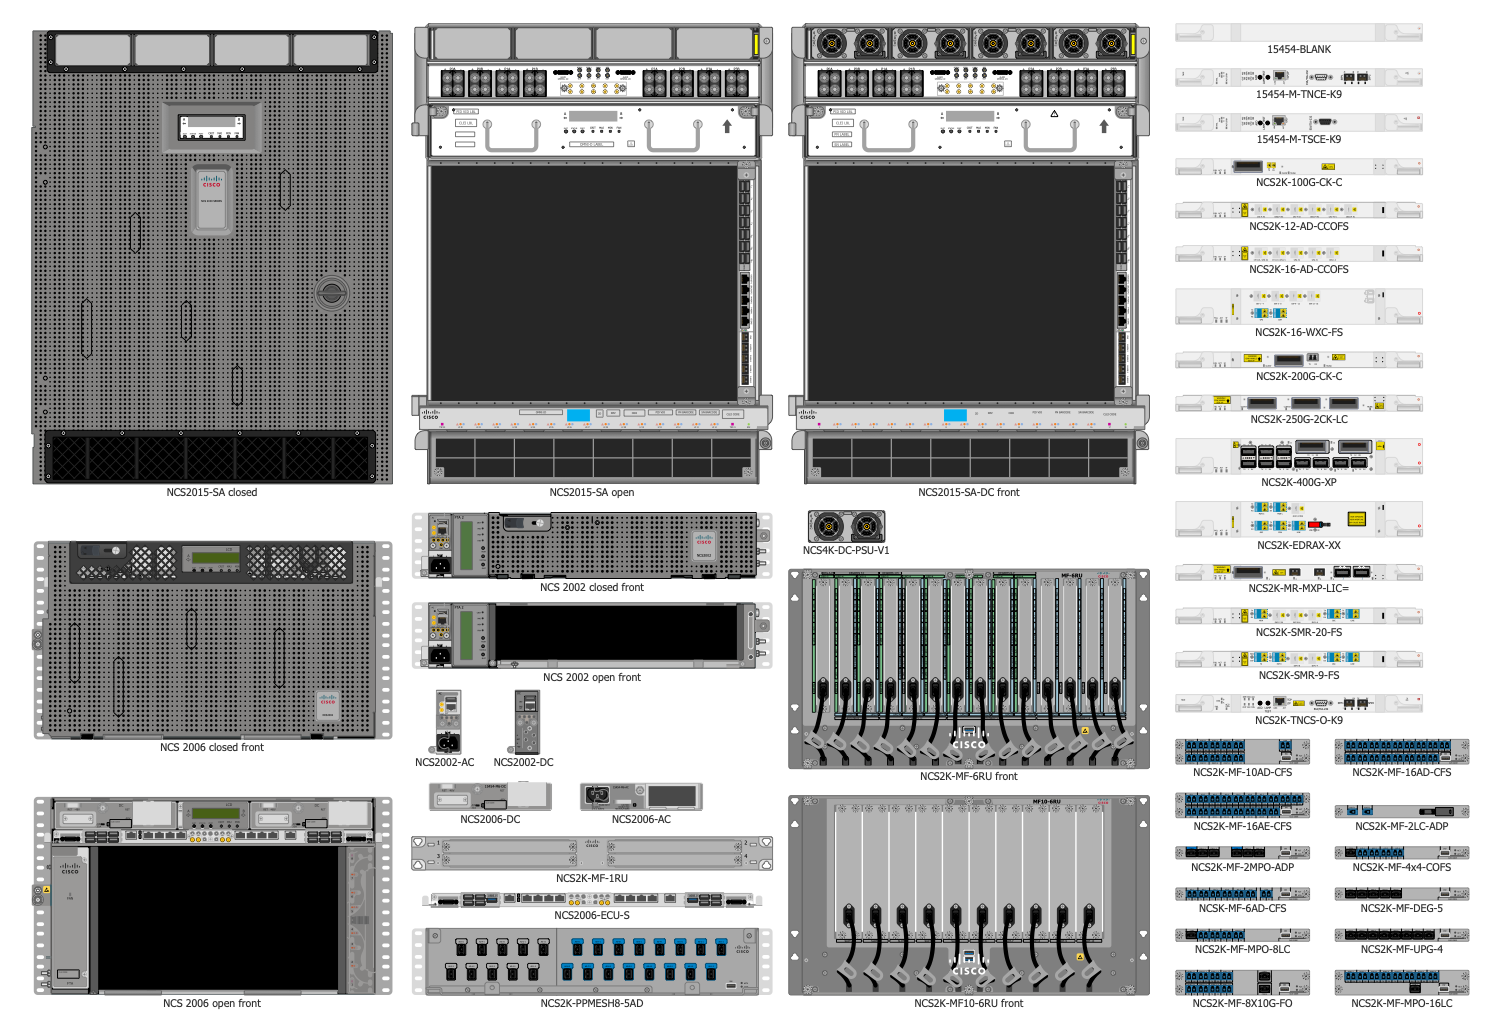
Task: Select the NCS2K-400G-XP card shape
Action: pyautogui.click(x=1299, y=456)
